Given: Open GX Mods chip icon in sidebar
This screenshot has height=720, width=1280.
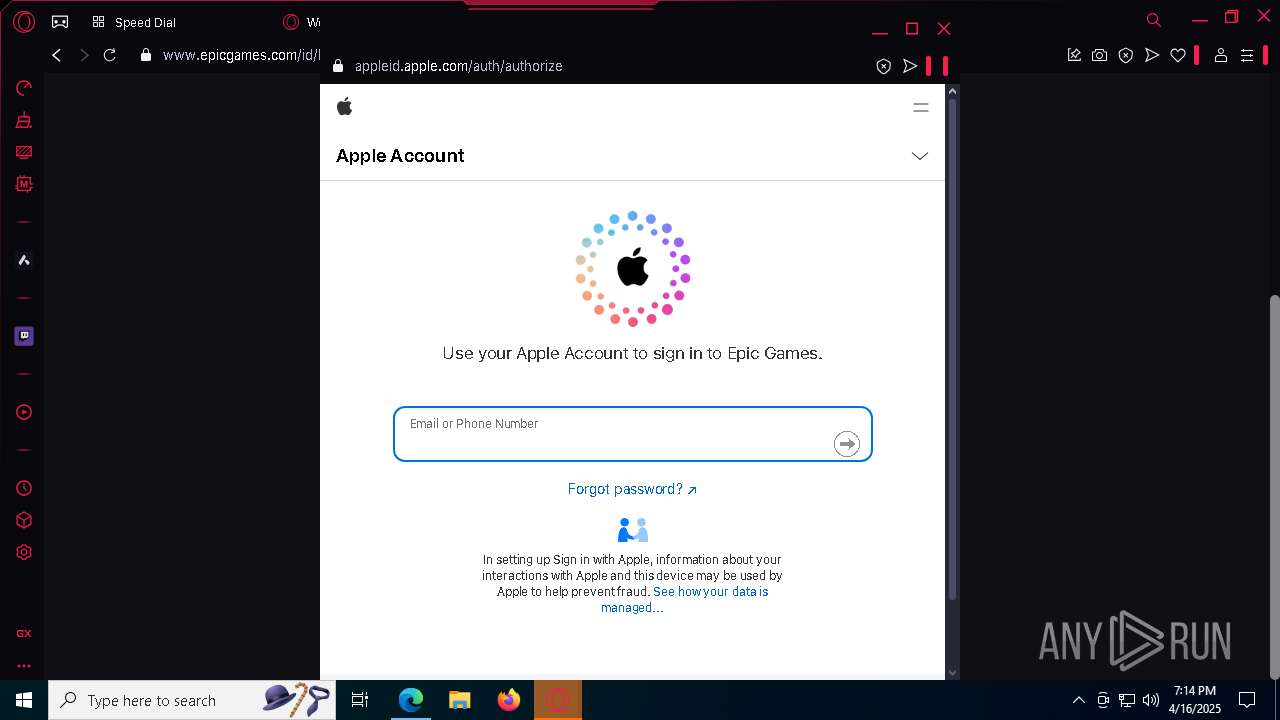Looking at the screenshot, I should (24, 184).
